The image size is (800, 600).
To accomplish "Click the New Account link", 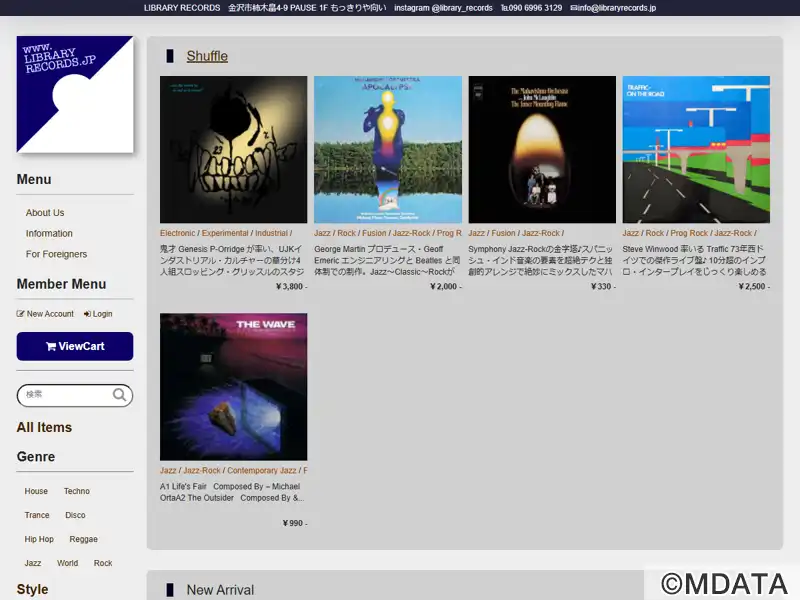I will pos(45,314).
